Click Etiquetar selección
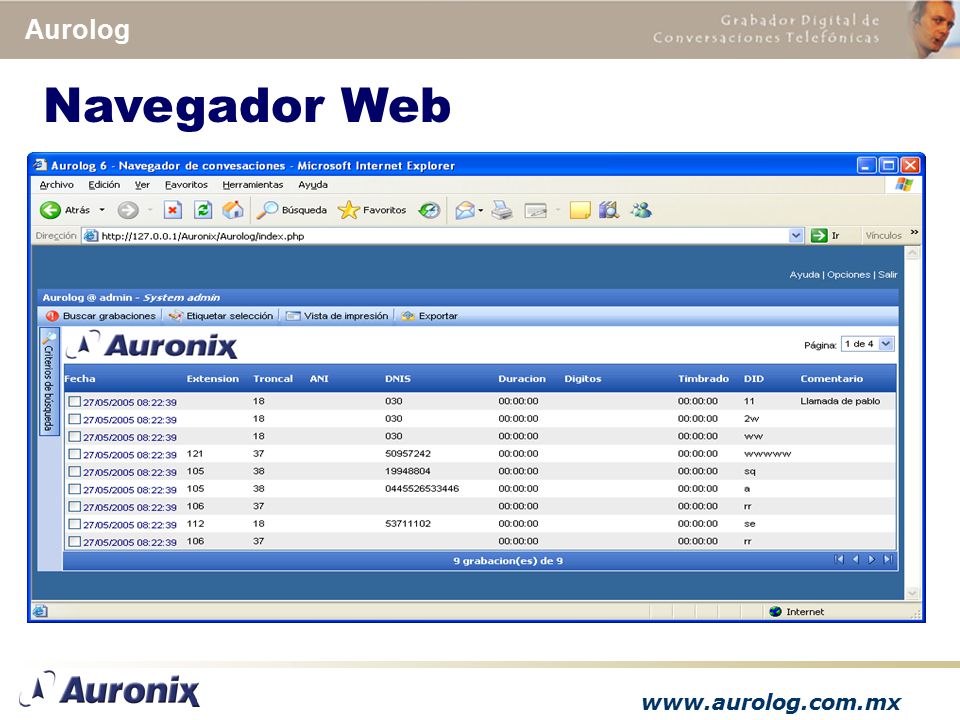960x720 pixels. pyautogui.click(x=221, y=316)
